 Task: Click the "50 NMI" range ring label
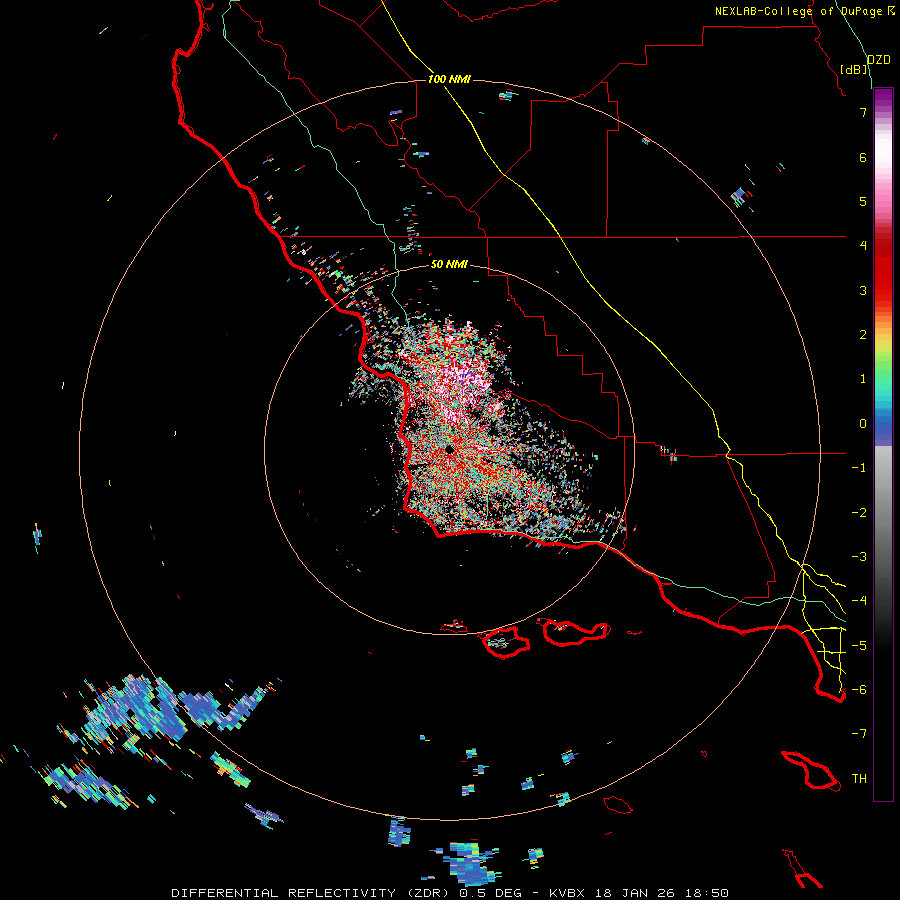(x=449, y=264)
